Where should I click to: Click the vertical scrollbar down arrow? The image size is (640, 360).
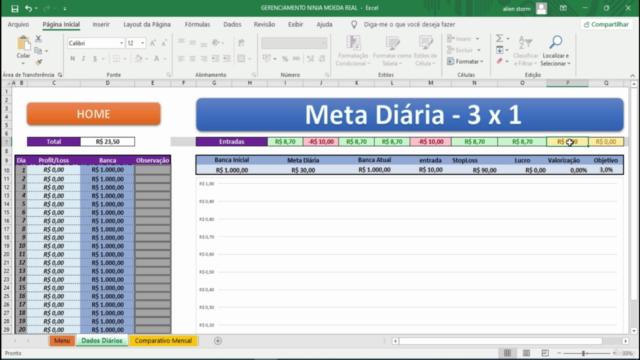coord(633,331)
